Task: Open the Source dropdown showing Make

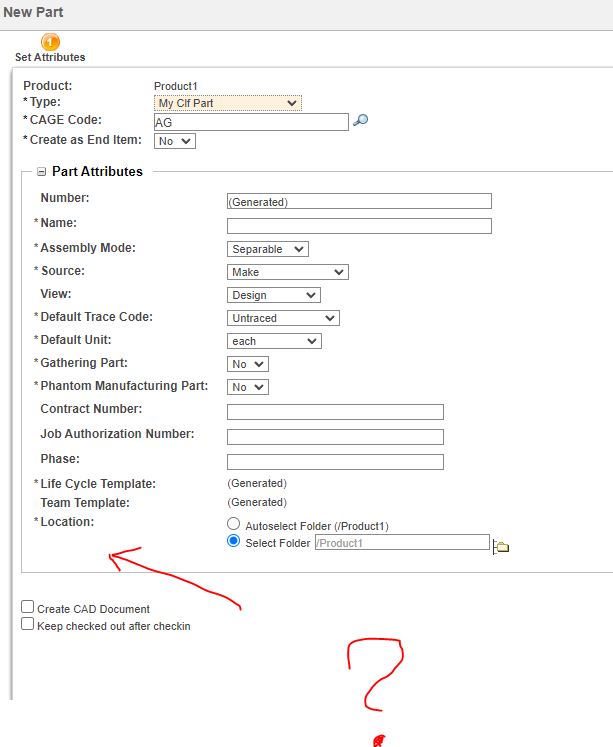Action: [x=287, y=272]
